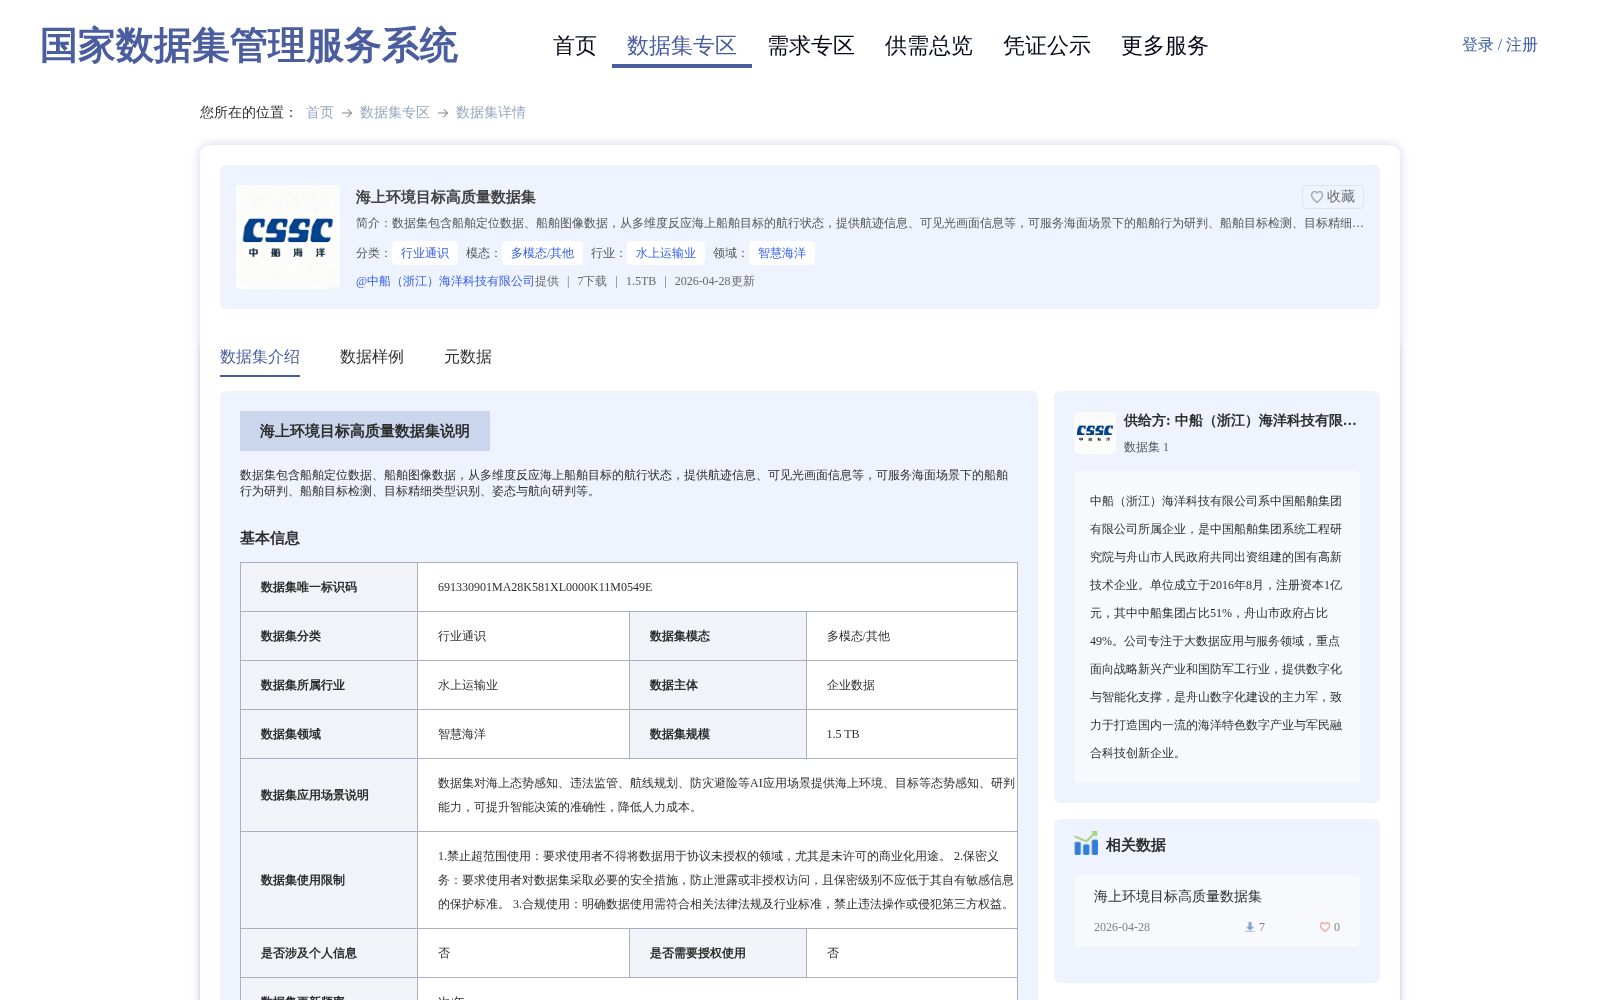Click the 智慧海洋 domain tag

(782, 253)
